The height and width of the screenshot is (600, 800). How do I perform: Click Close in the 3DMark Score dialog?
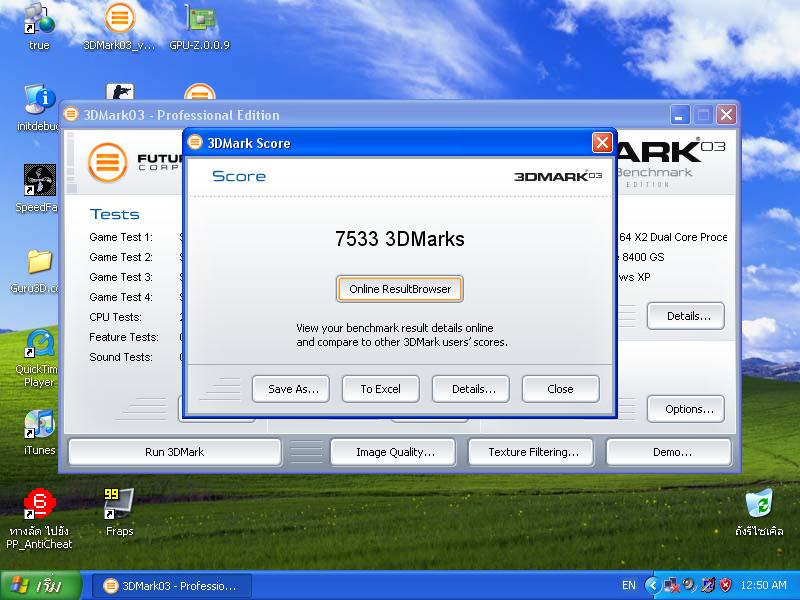click(560, 389)
